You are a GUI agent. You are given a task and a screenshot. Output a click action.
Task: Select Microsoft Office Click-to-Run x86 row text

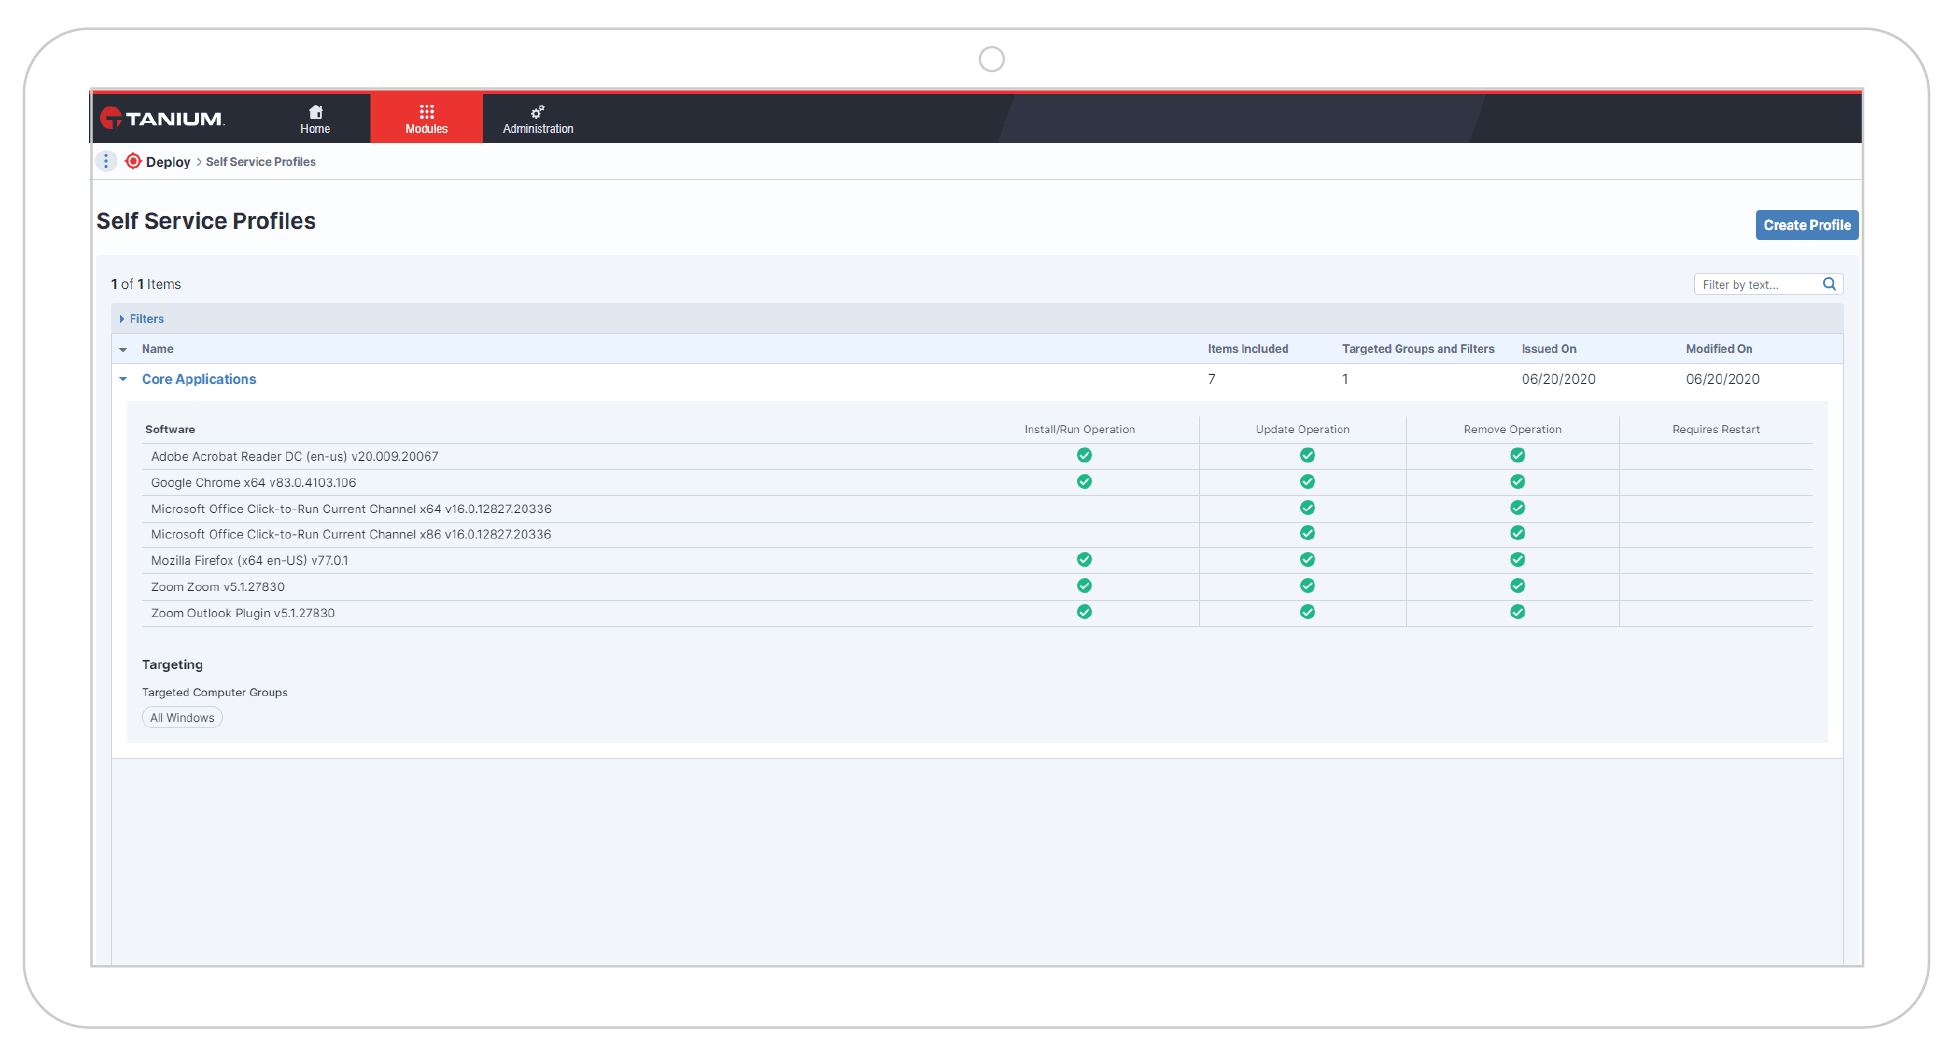pos(351,535)
